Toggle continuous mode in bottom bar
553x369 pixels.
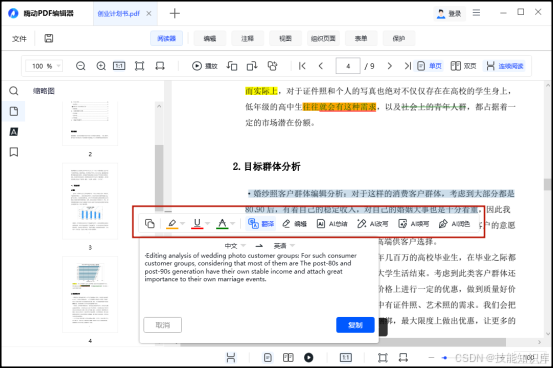231,358
